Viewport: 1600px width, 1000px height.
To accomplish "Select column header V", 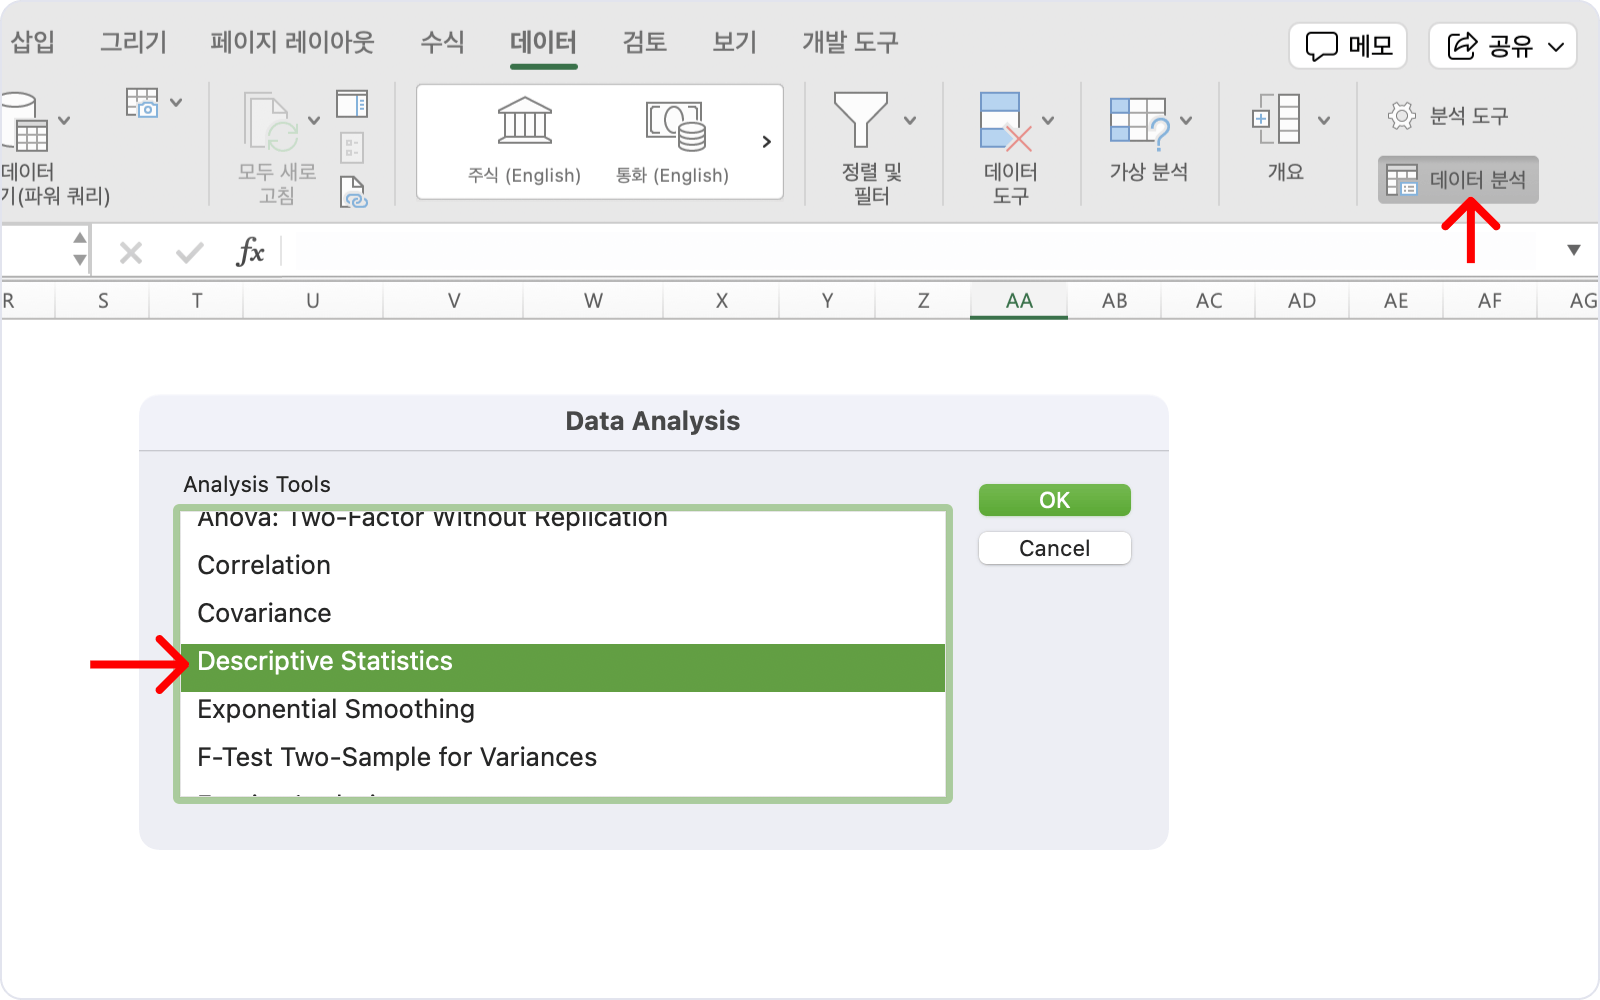I will (453, 301).
